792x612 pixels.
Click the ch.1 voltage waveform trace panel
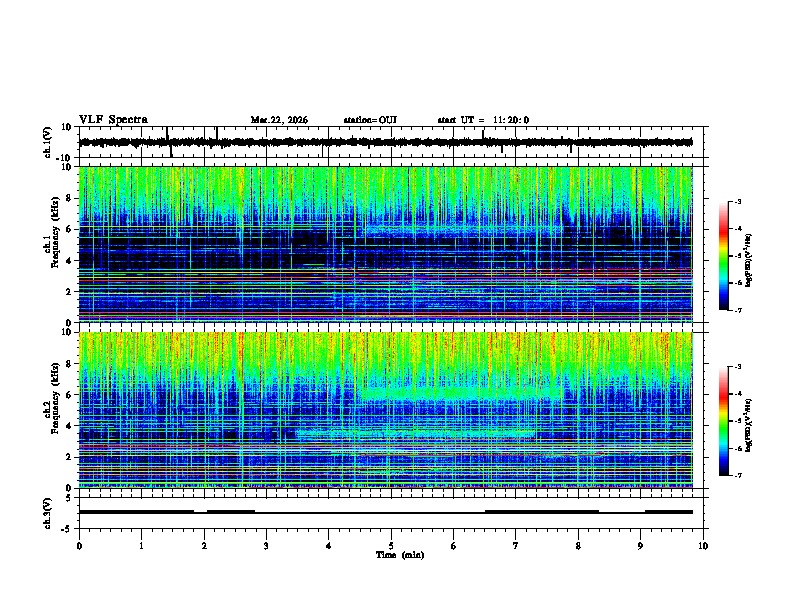(391, 142)
